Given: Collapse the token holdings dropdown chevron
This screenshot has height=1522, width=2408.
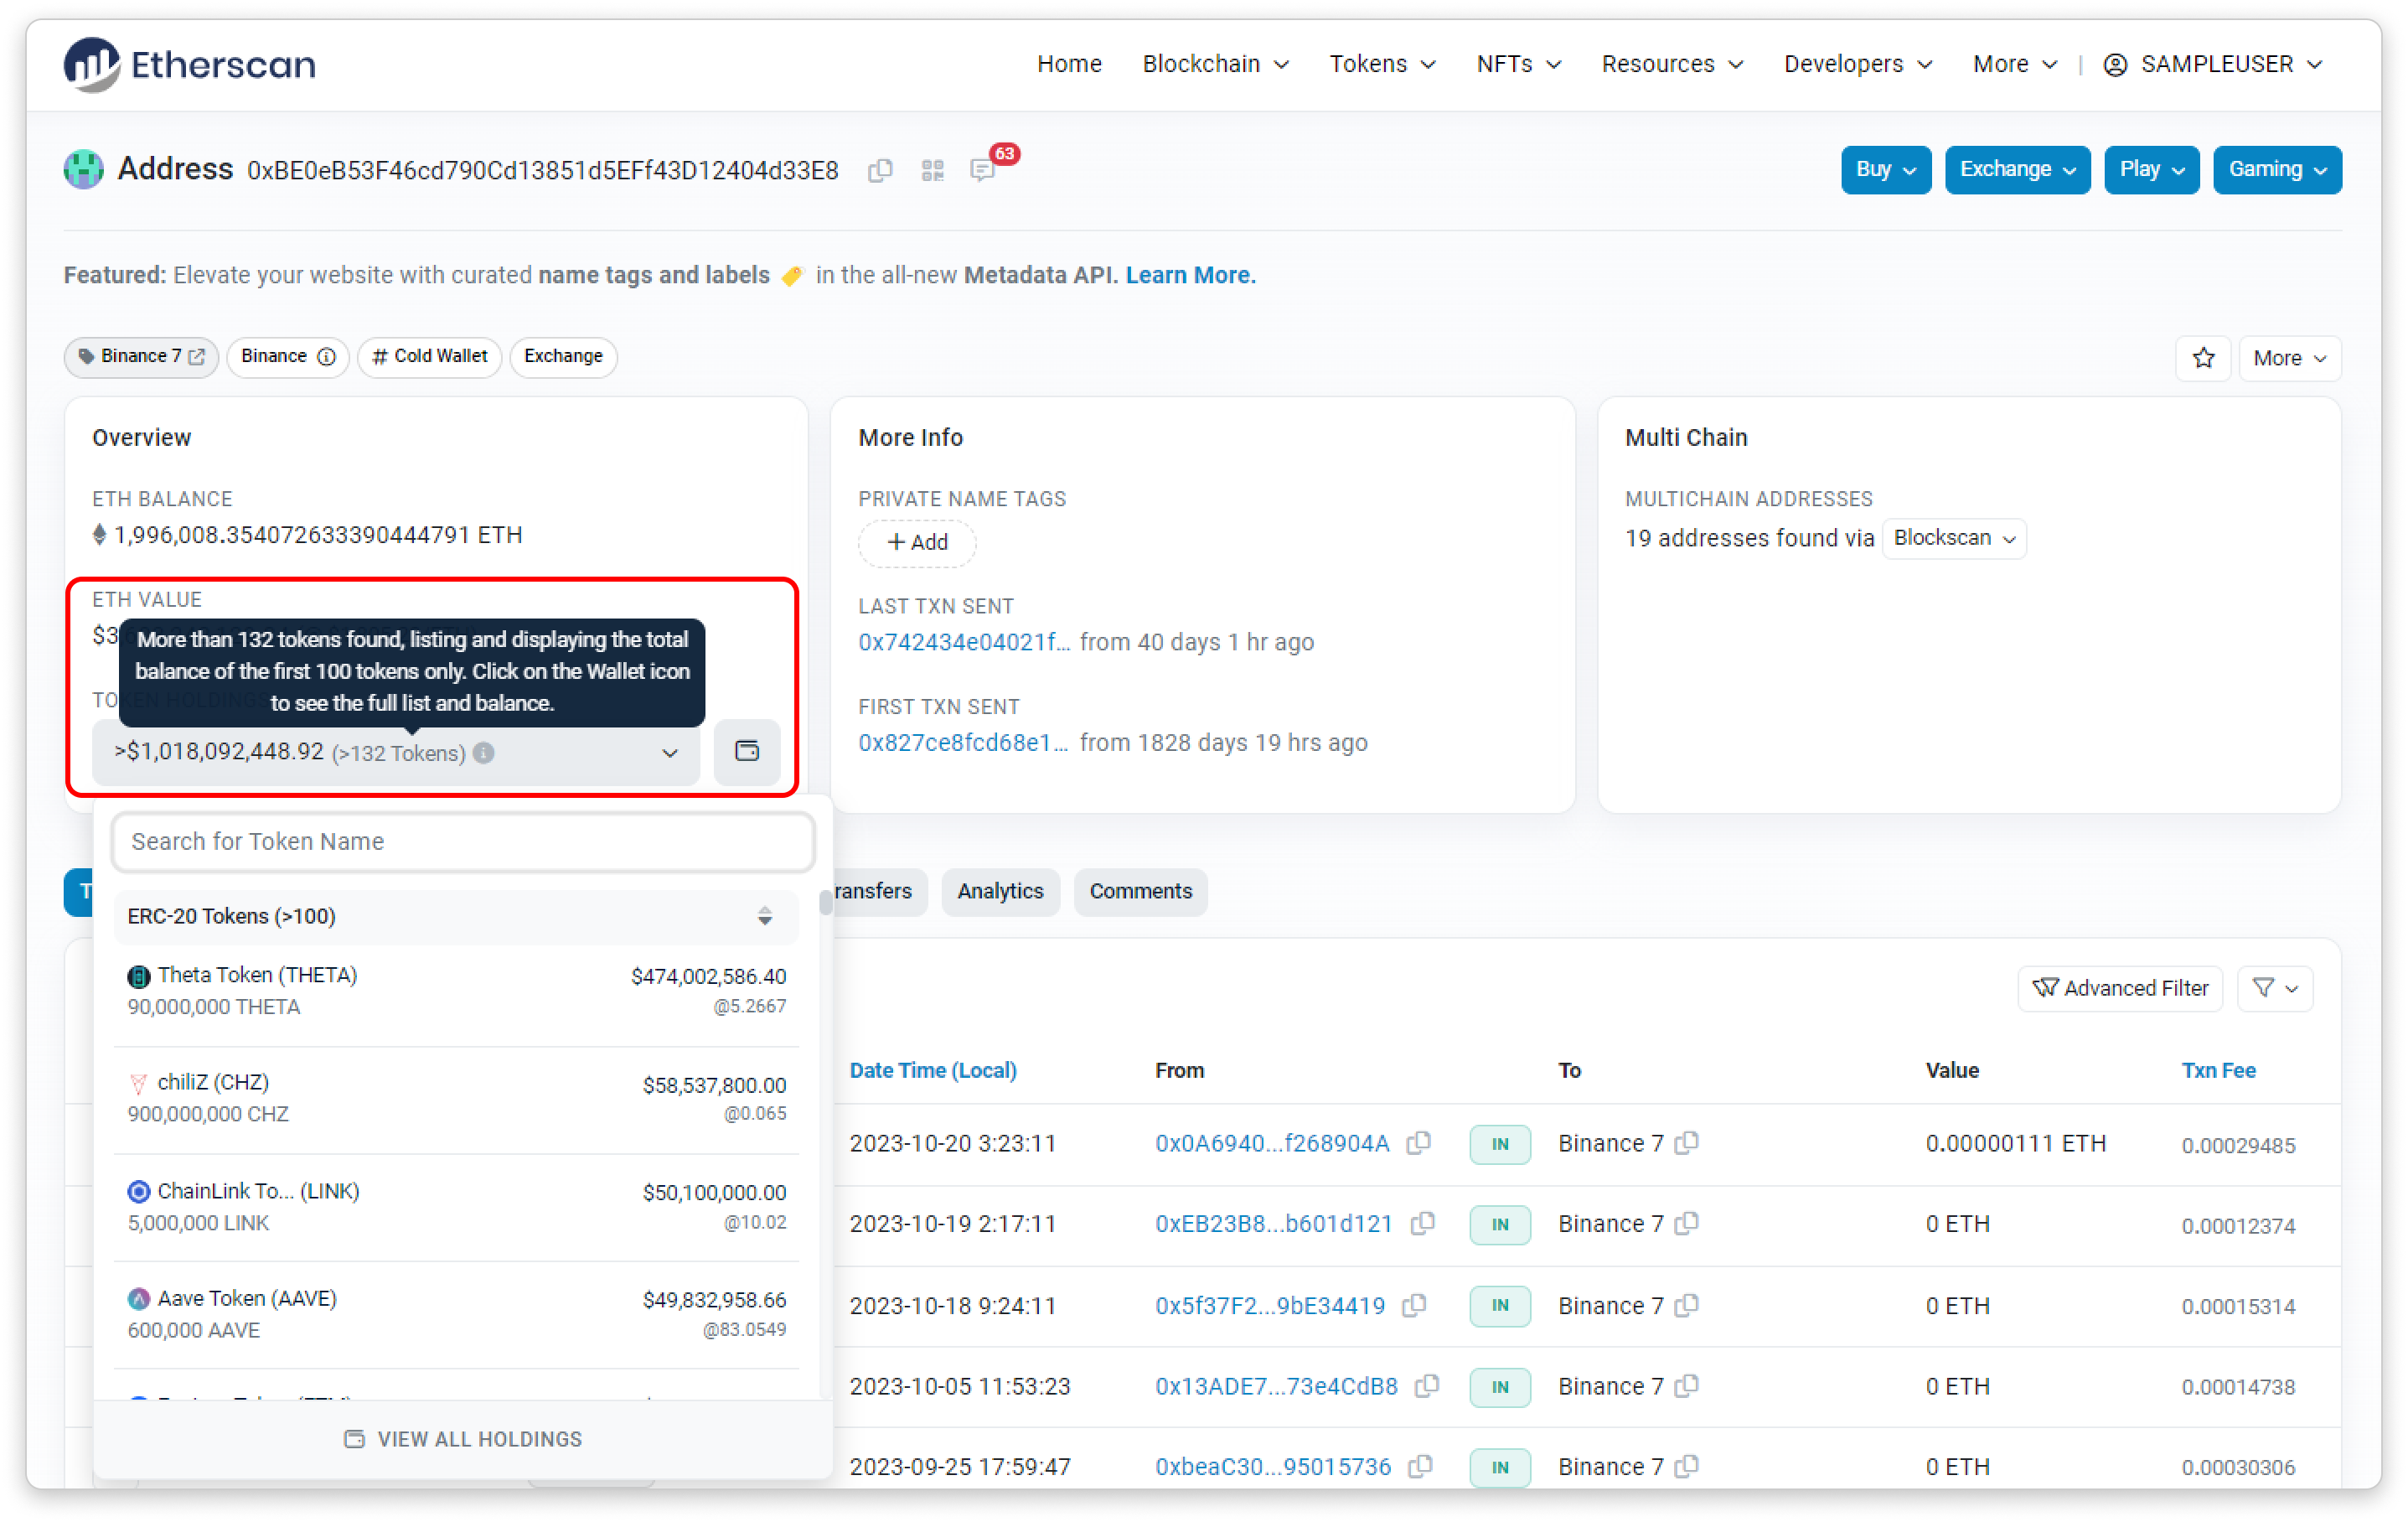Looking at the screenshot, I should [670, 753].
